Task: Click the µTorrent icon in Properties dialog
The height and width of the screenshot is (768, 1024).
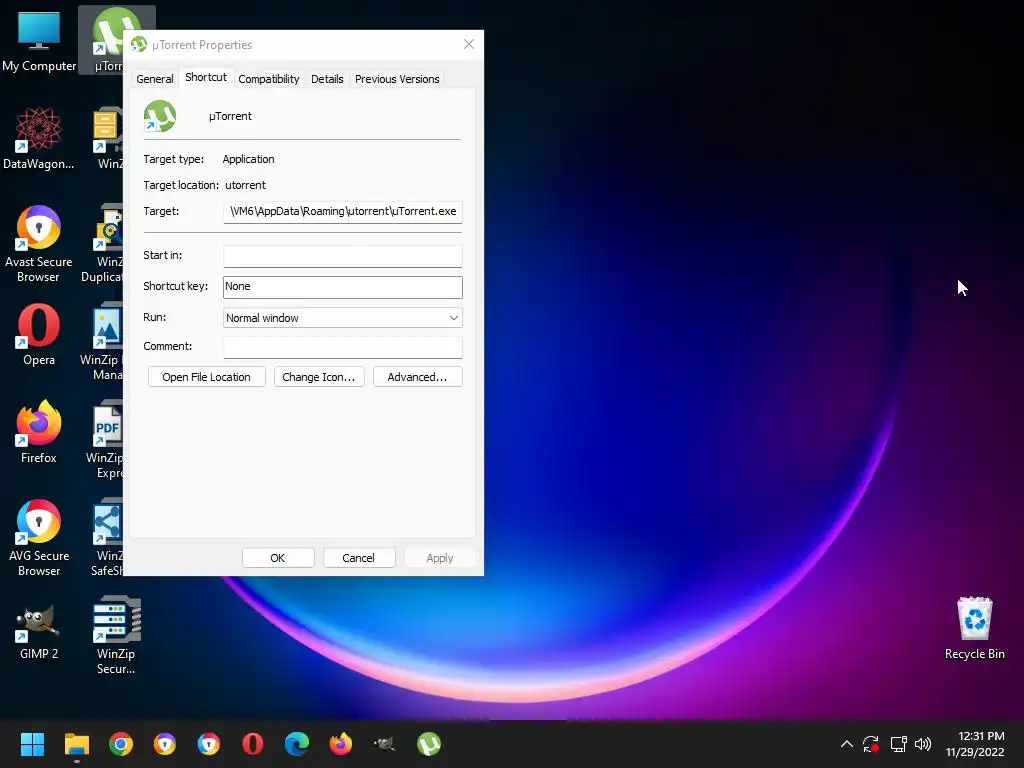Action: pyautogui.click(x=160, y=116)
